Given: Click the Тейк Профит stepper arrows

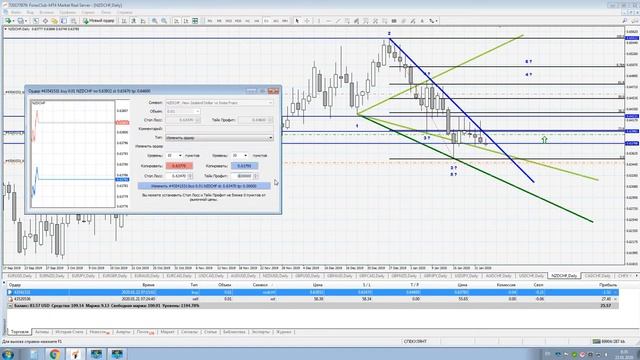Looking at the screenshot, I should coord(256,176).
